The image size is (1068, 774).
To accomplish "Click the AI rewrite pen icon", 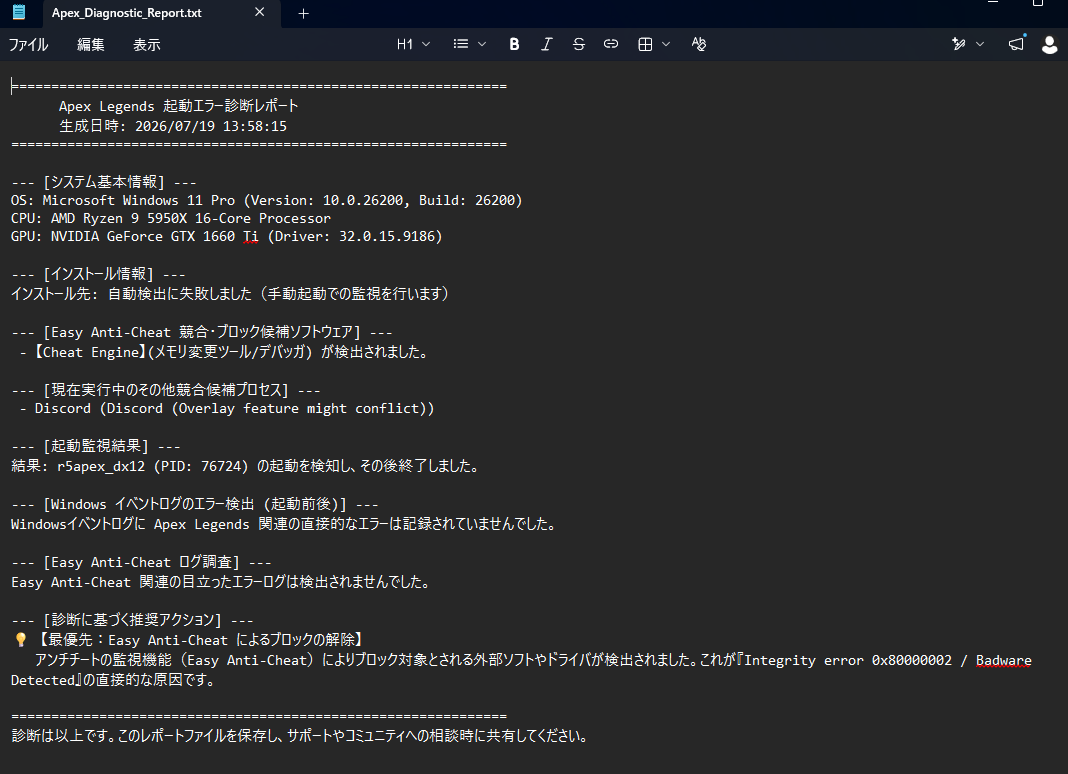I will coord(959,44).
